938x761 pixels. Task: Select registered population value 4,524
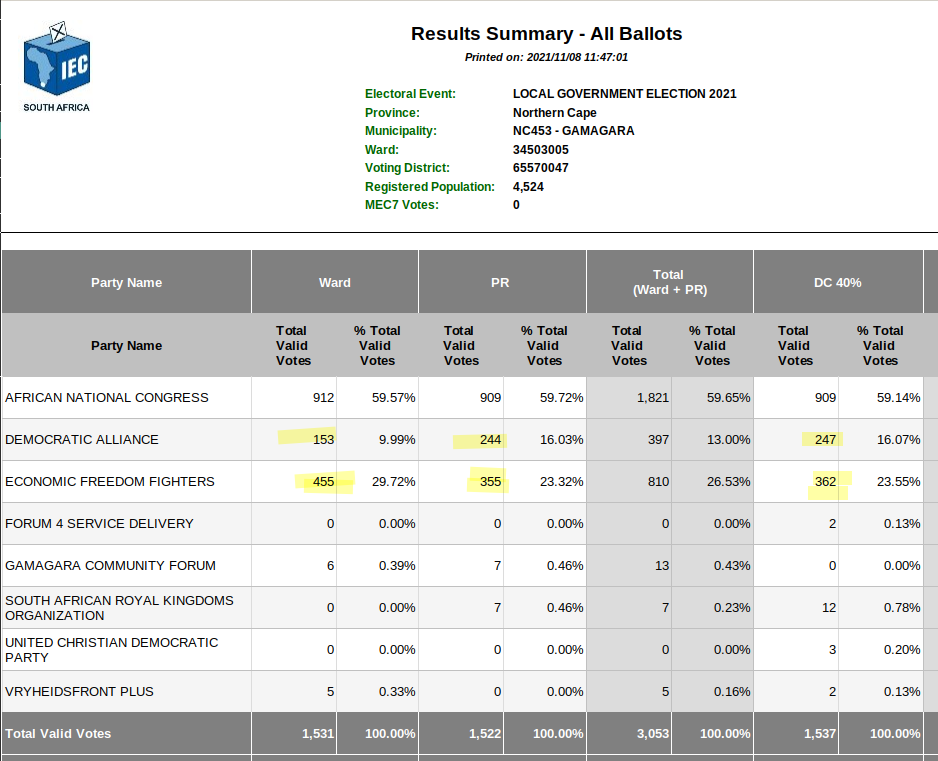528,187
